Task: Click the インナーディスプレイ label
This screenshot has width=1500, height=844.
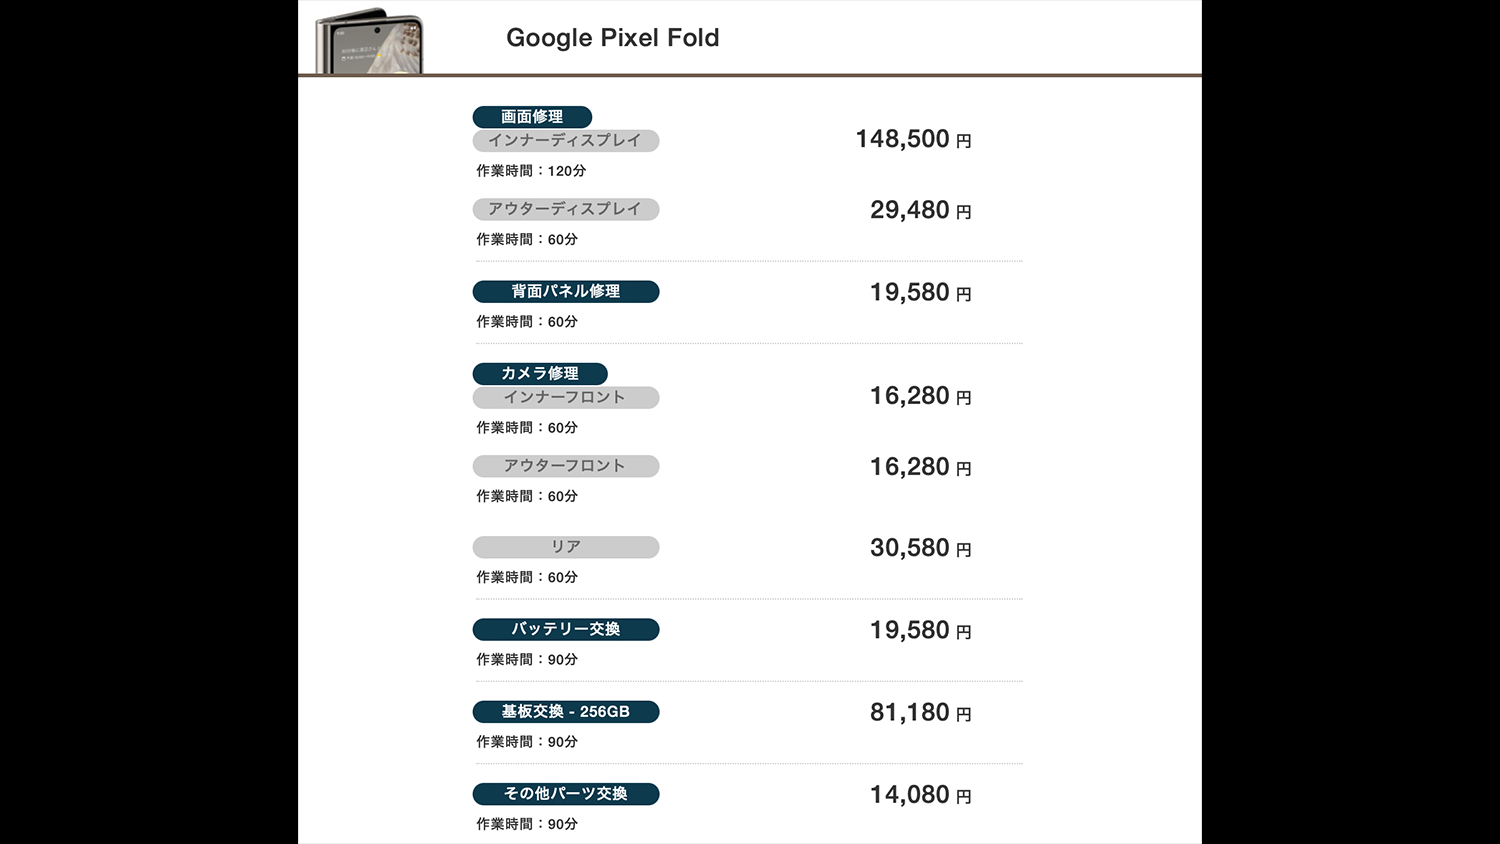Action: (x=565, y=141)
